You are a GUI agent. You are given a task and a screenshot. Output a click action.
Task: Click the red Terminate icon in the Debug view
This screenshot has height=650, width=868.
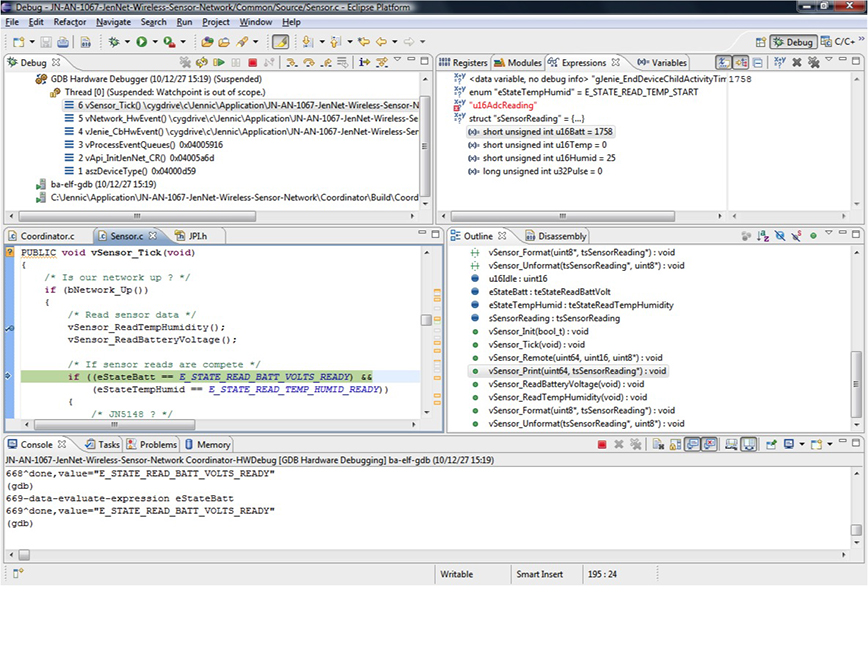tap(252, 62)
